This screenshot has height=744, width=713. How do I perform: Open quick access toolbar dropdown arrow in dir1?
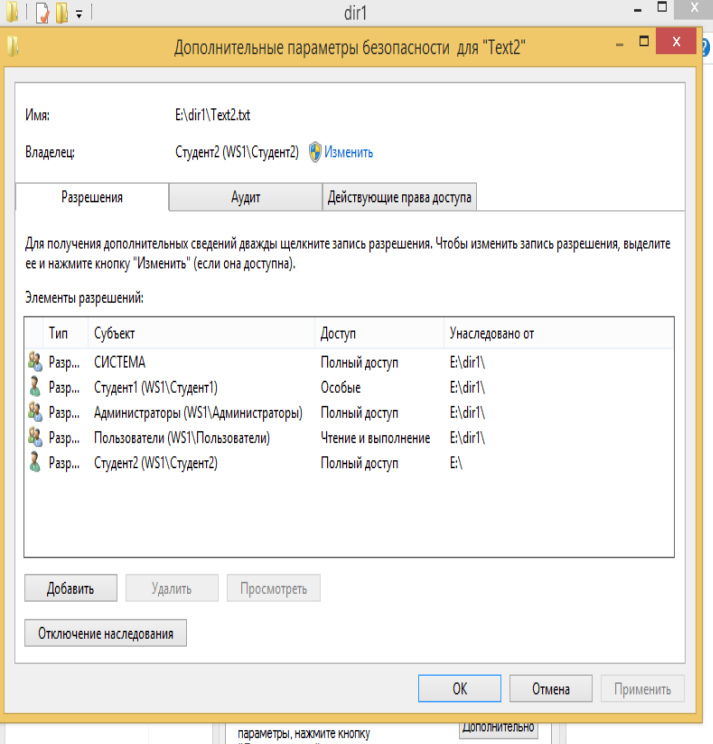coord(79,15)
